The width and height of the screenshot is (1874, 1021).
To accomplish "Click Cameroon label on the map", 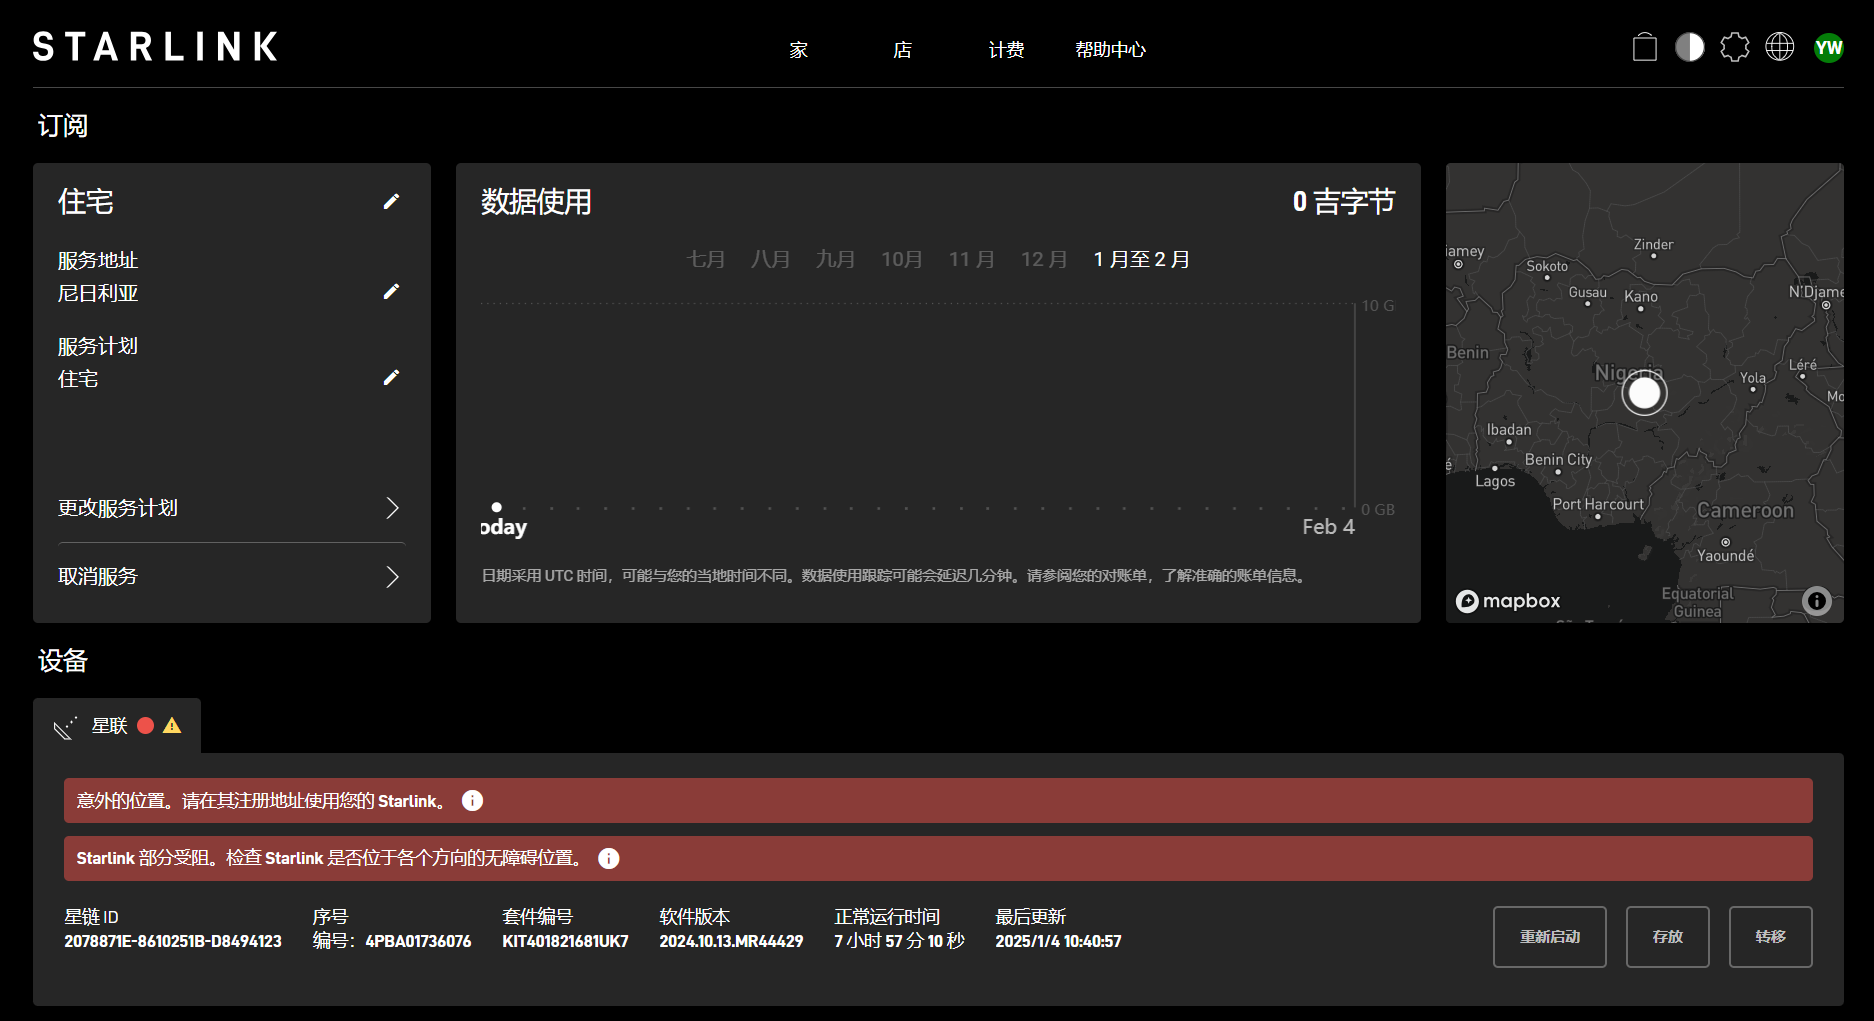I will 1745,511.
